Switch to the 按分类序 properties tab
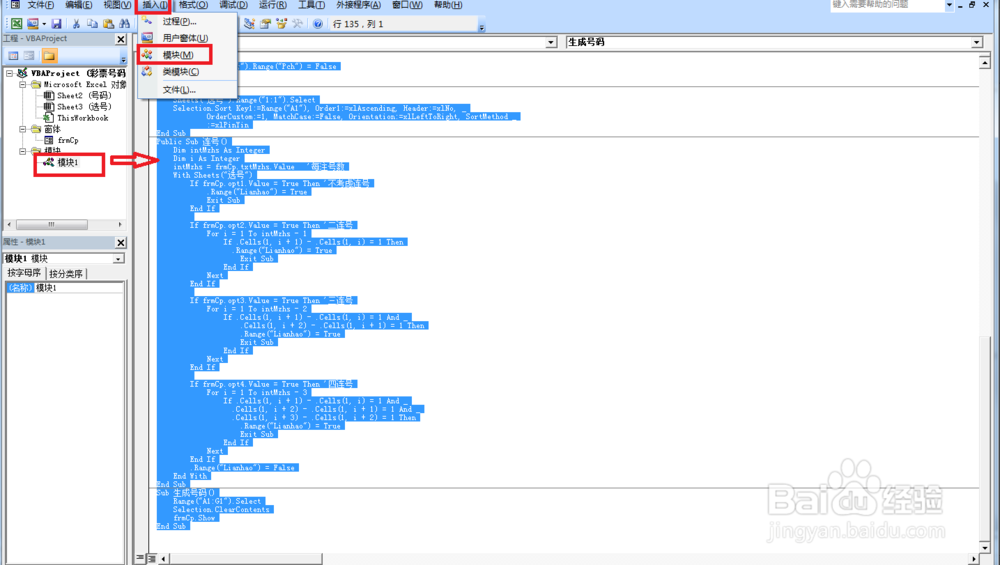The height and width of the screenshot is (565, 1000). (x=66, y=274)
